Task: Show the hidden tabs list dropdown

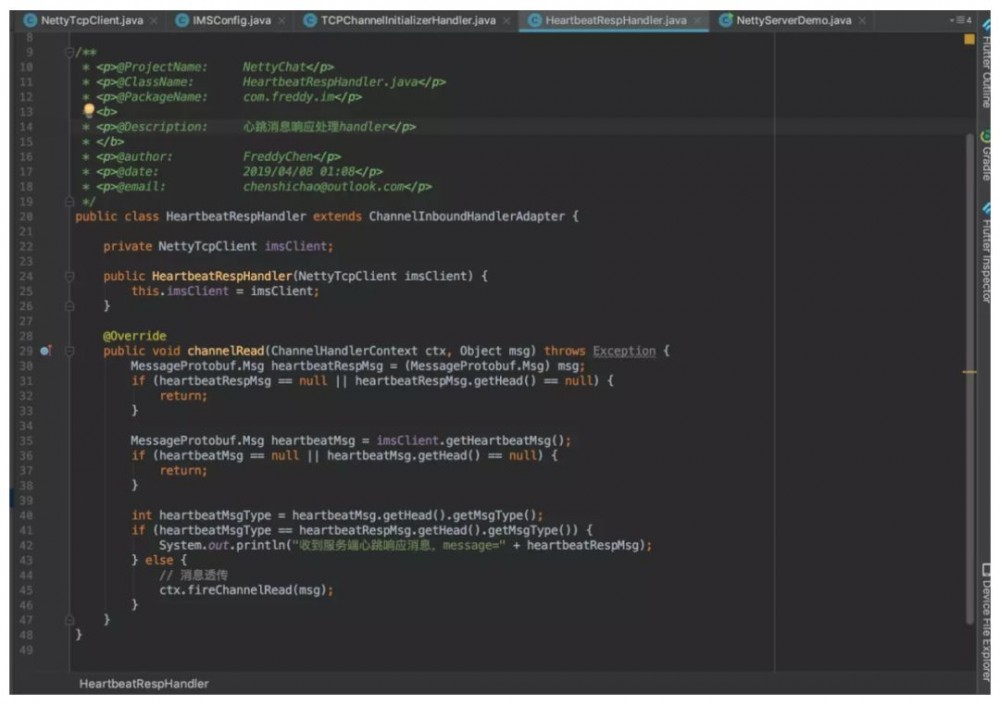Action: pos(960,20)
